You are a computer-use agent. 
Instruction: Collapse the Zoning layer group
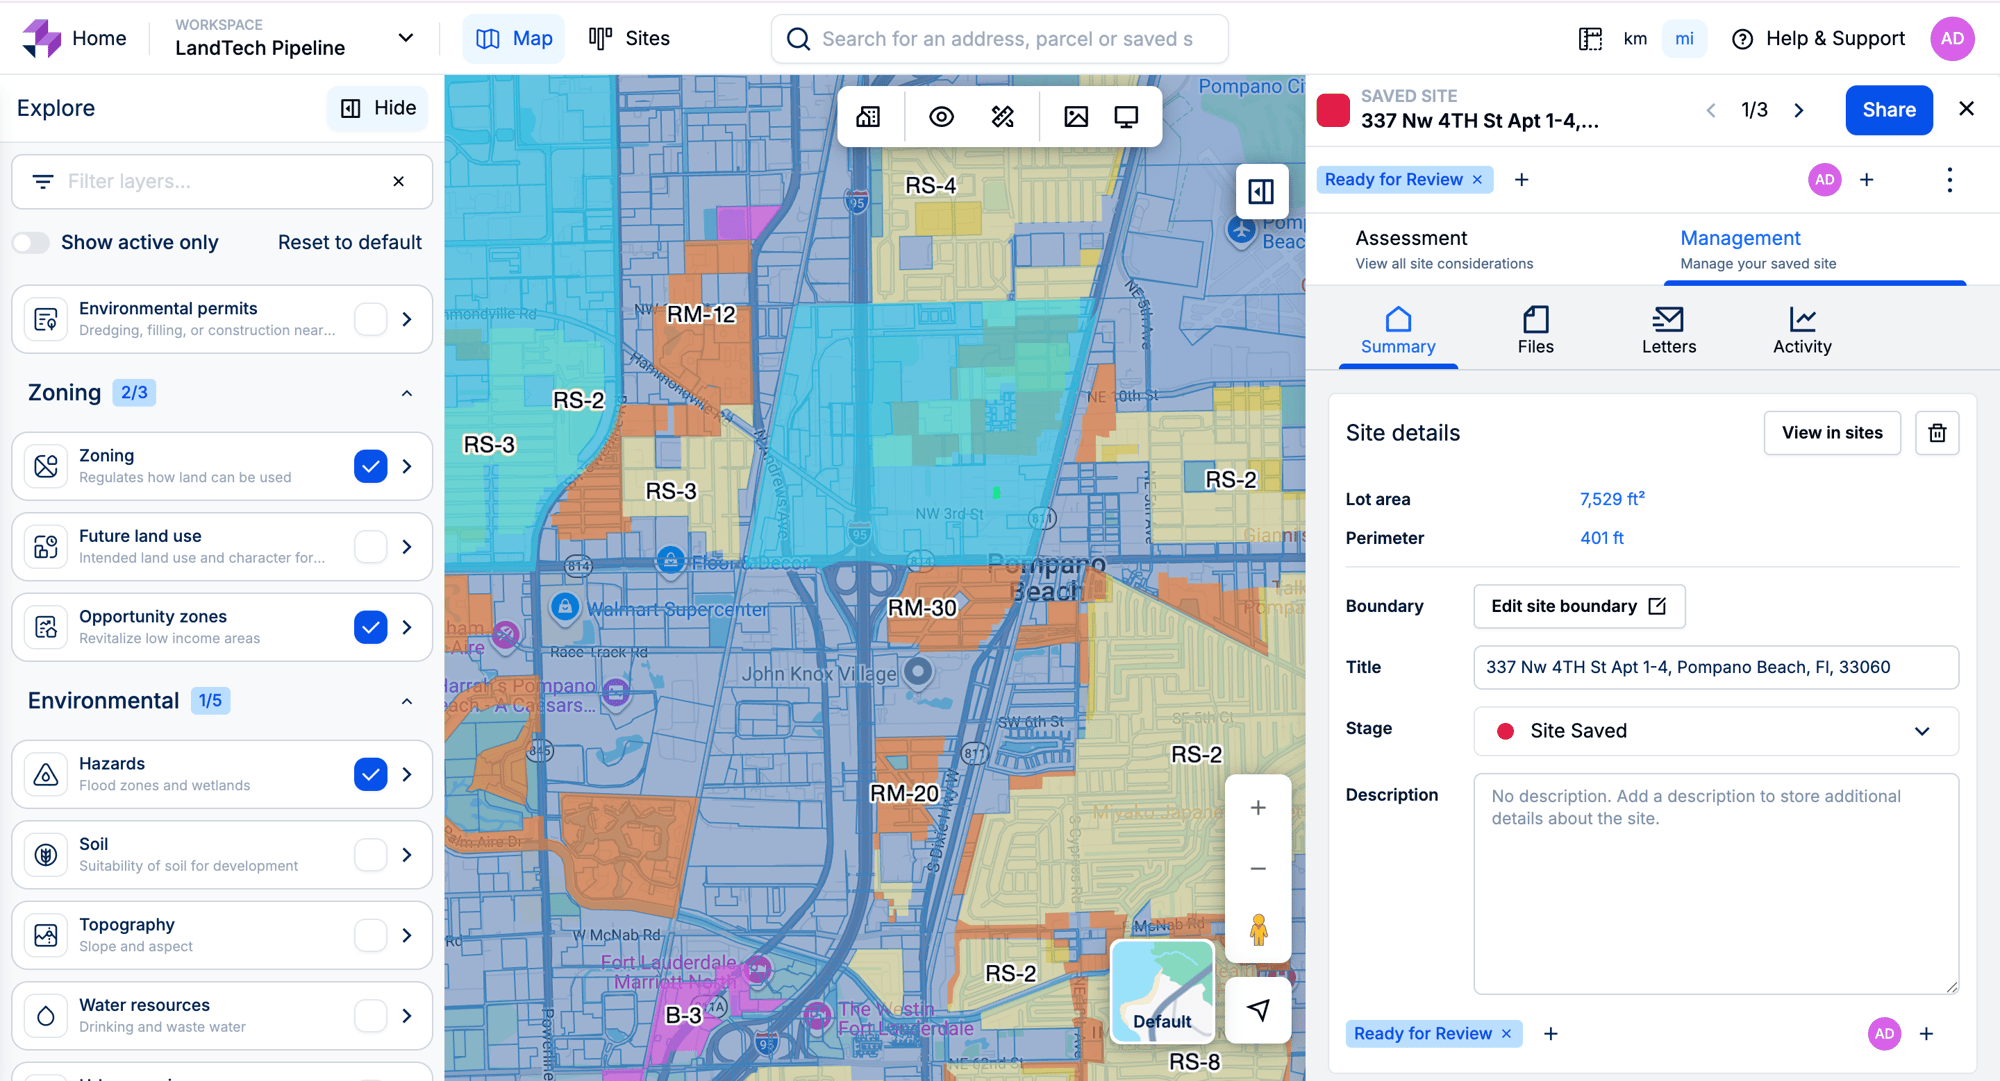tap(407, 393)
